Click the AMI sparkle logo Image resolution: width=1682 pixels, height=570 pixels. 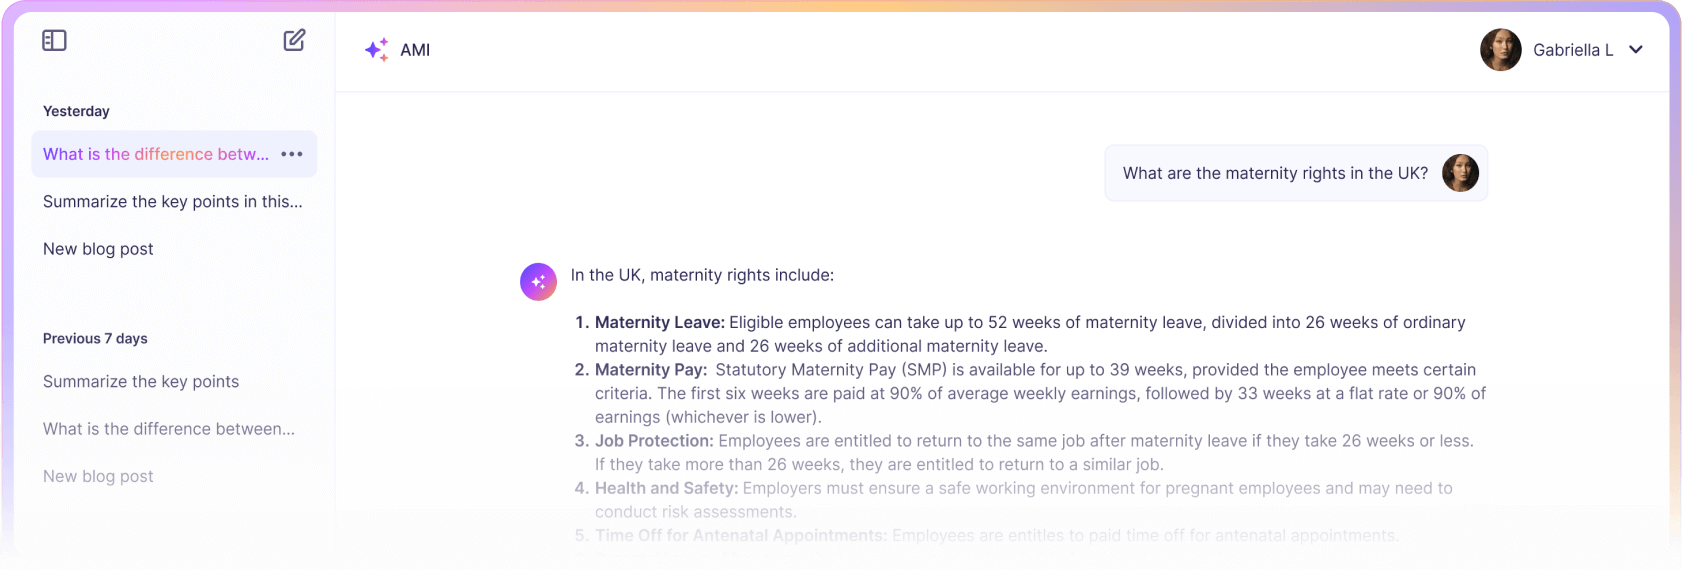pos(377,50)
